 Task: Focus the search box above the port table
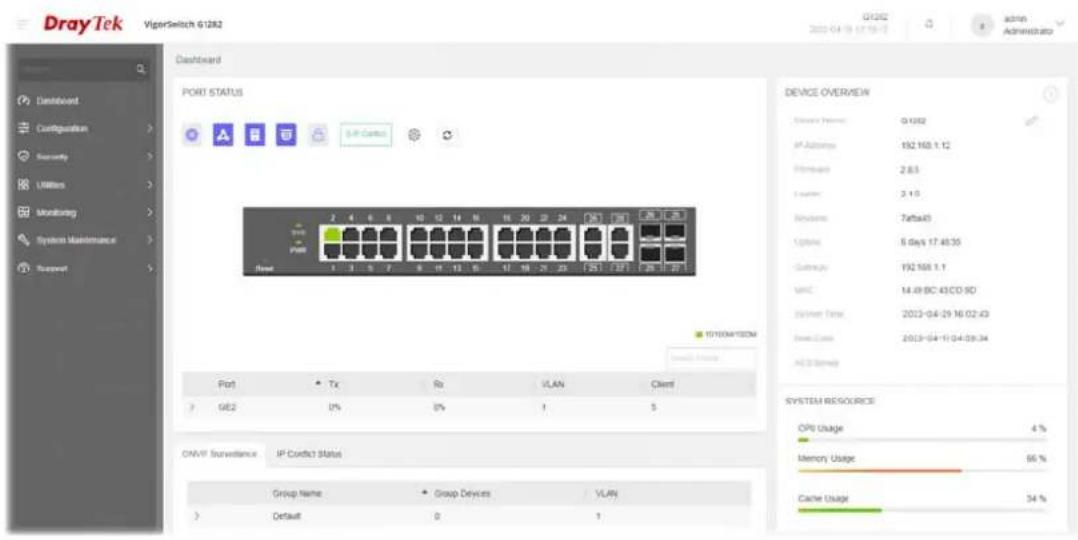pyautogui.click(x=710, y=358)
